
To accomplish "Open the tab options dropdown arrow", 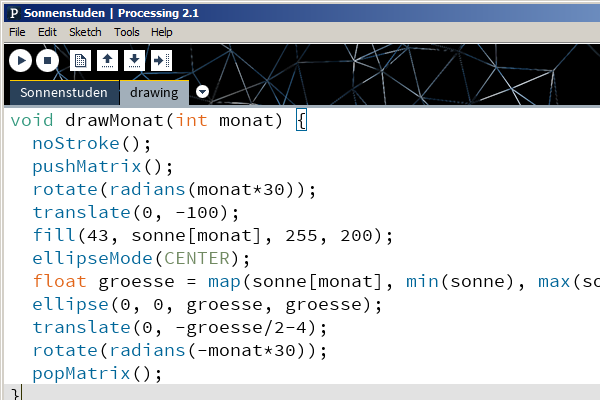I will pos(202,91).
